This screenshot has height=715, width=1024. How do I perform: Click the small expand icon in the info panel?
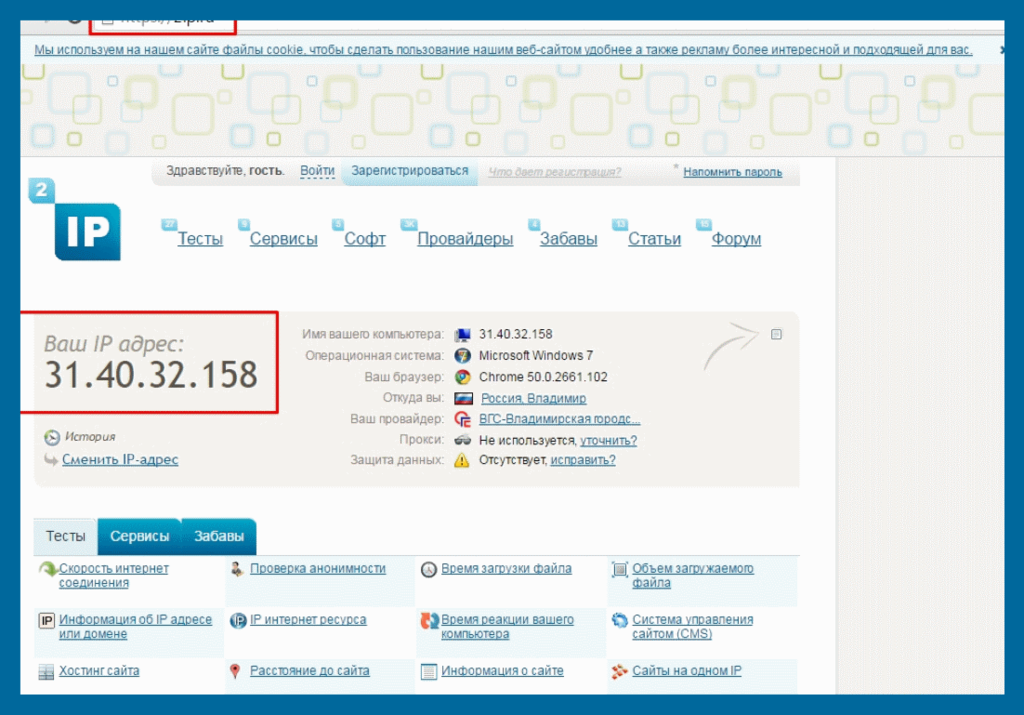pos(776,334)
